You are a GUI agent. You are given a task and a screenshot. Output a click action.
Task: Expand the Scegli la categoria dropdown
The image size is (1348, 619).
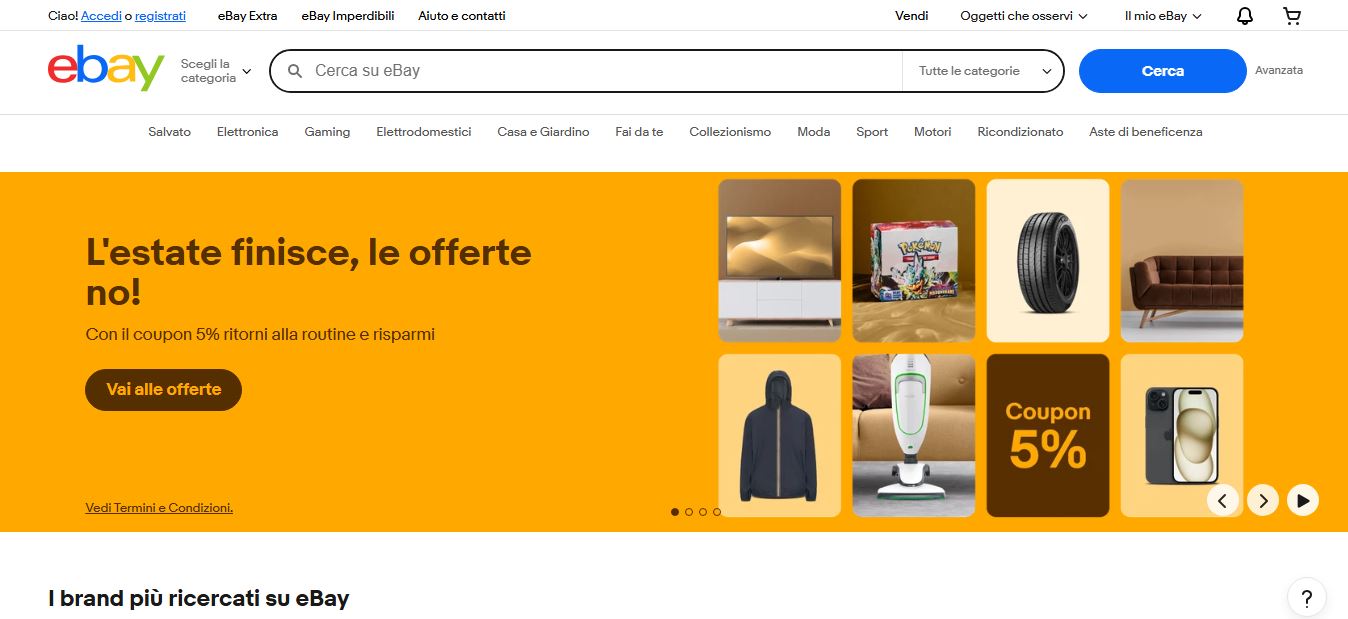tap(216, 71)
